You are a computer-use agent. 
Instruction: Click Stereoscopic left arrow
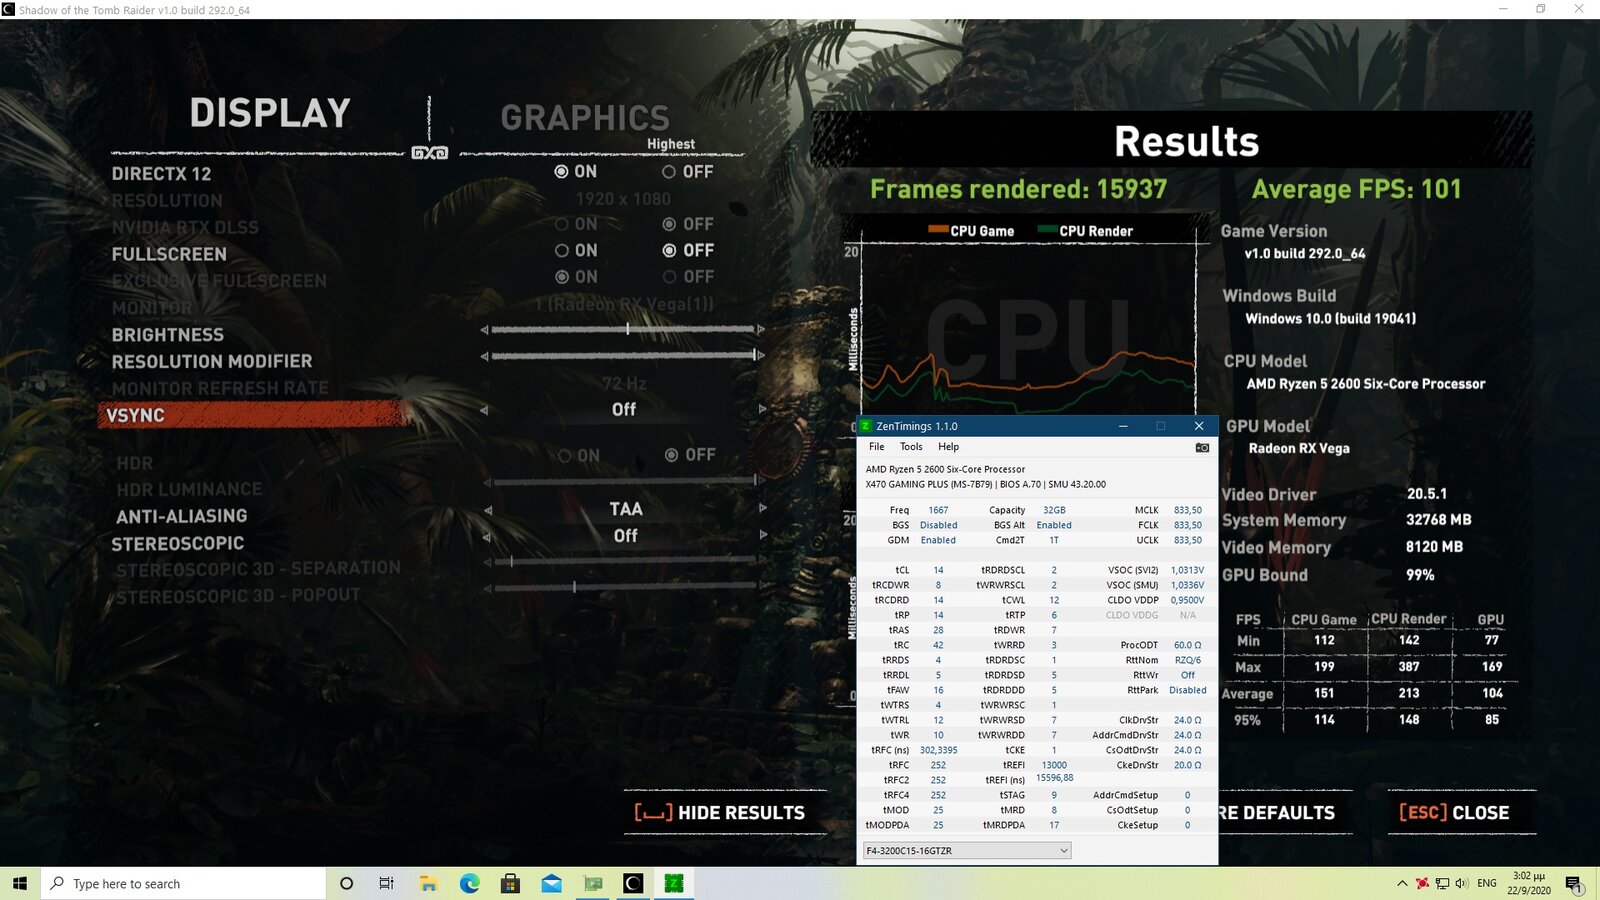point(488,537)
